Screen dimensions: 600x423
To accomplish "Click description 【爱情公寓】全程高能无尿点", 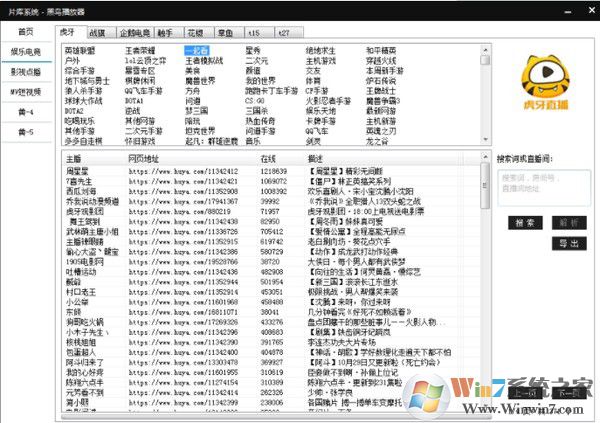I will [357, 232].
